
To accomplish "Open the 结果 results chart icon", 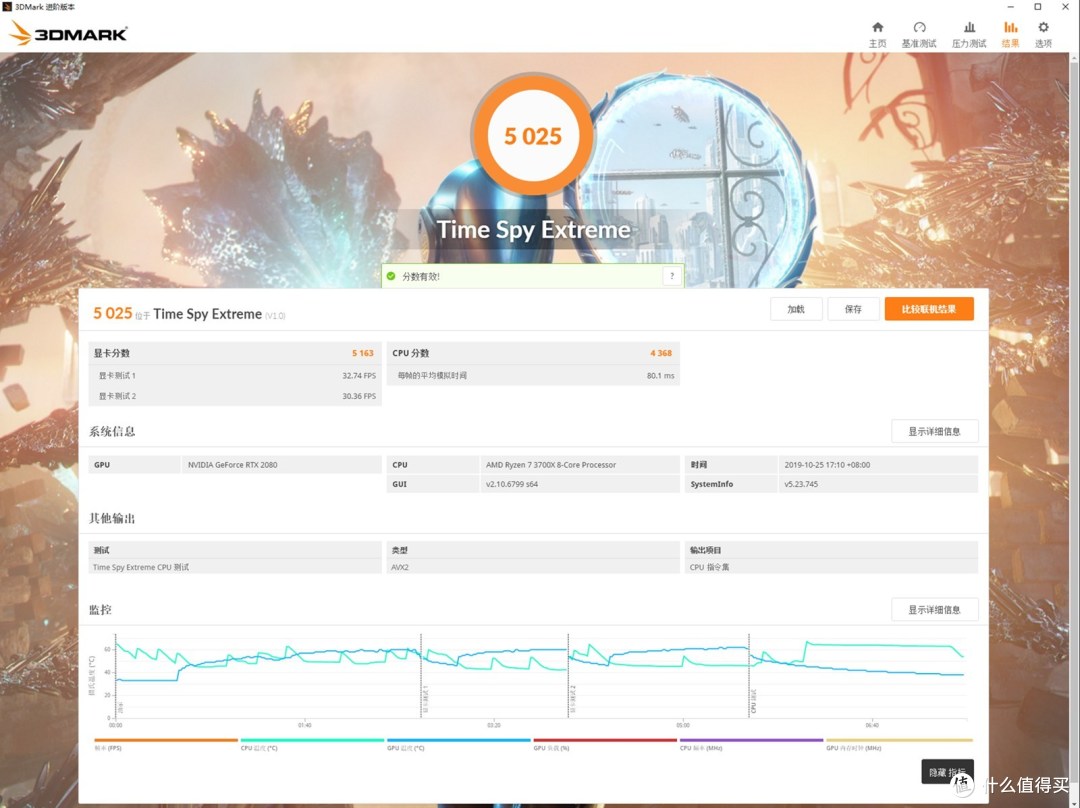I will pyautogui.click(x=1010, y=34).
